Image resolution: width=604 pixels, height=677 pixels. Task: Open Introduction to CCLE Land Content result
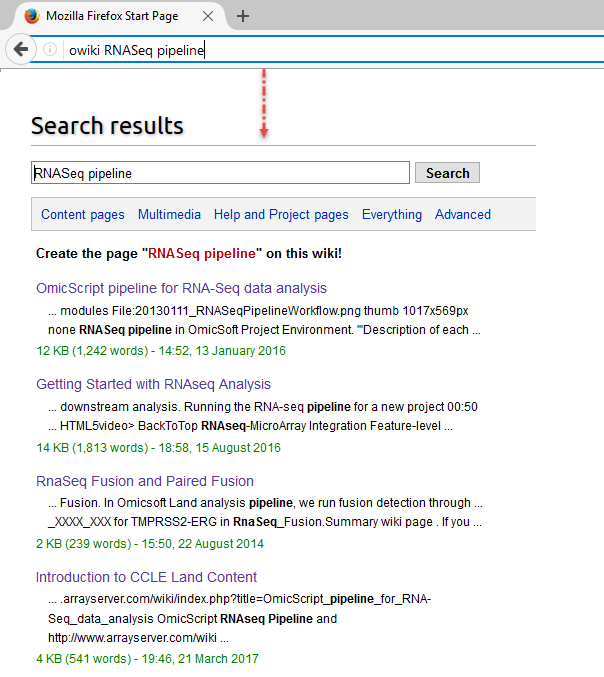(146, 577)
